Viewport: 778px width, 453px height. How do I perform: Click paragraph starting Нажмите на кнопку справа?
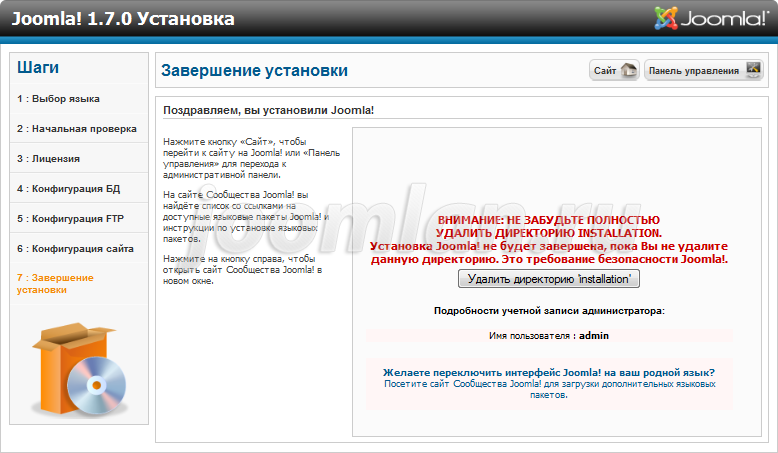point(243,270)
